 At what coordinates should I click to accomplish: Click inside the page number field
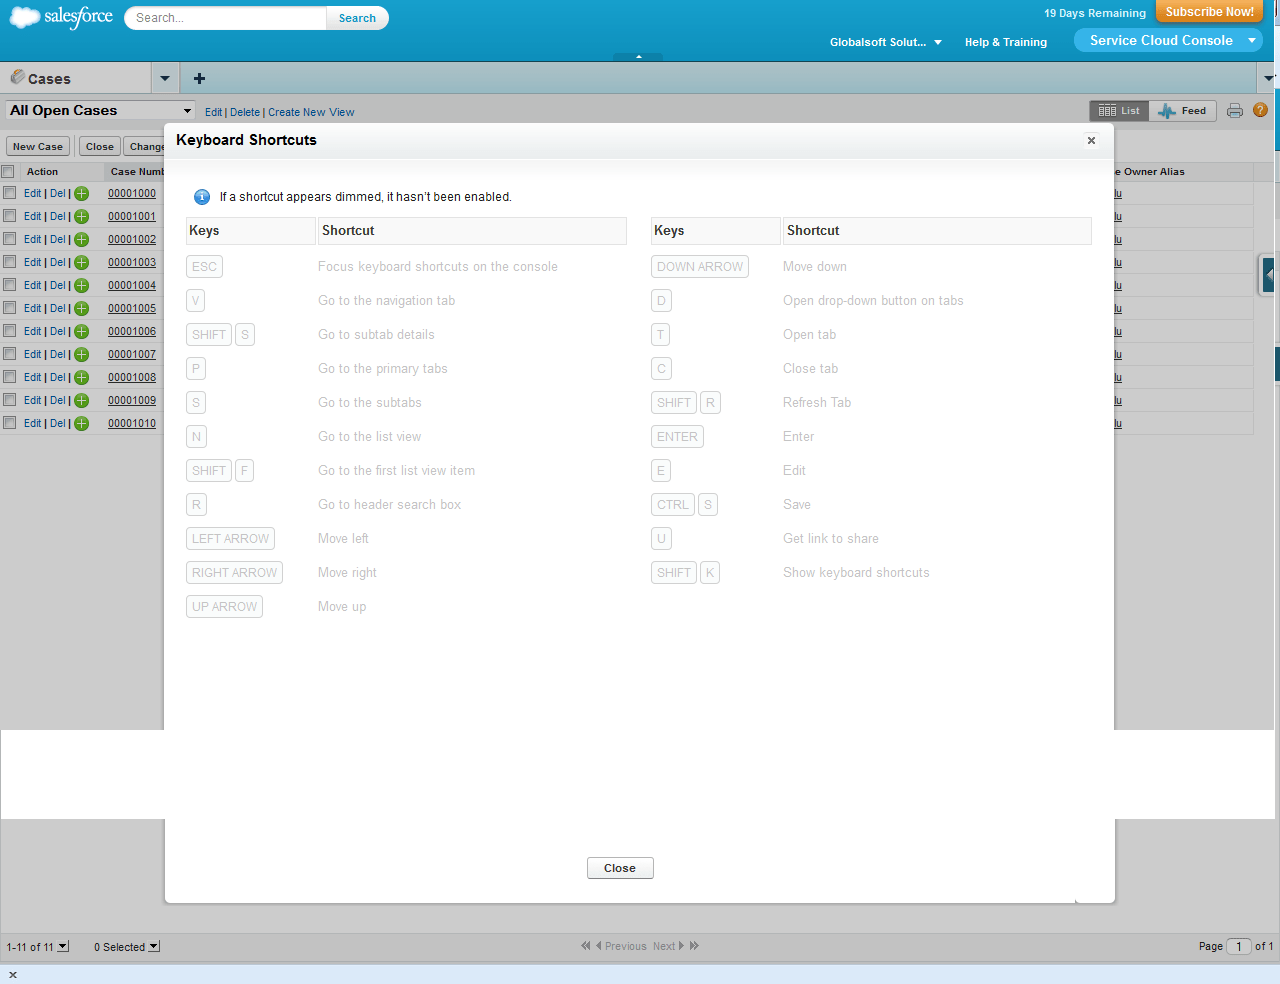[x=1238, y=946]
